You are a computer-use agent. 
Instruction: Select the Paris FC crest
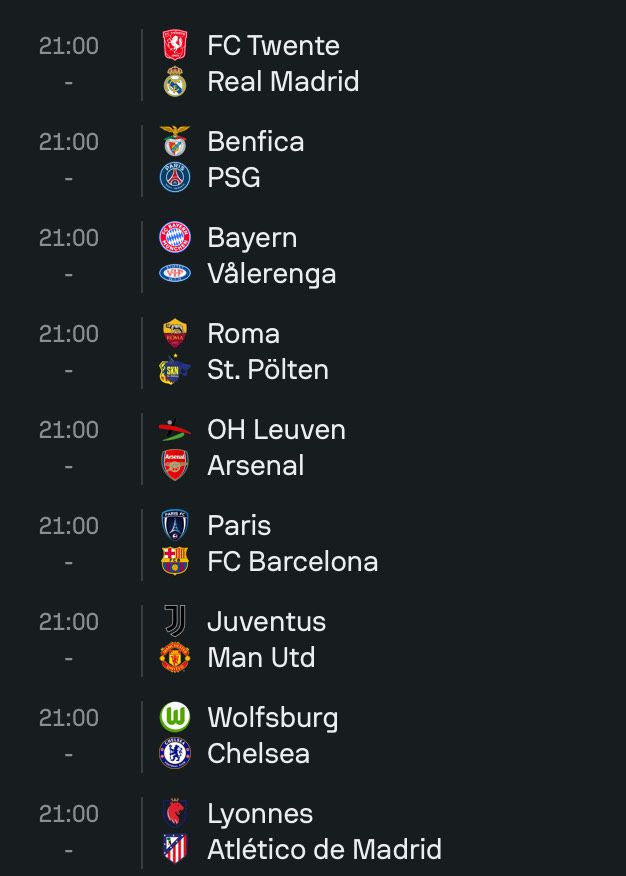(x=175, y=525)
